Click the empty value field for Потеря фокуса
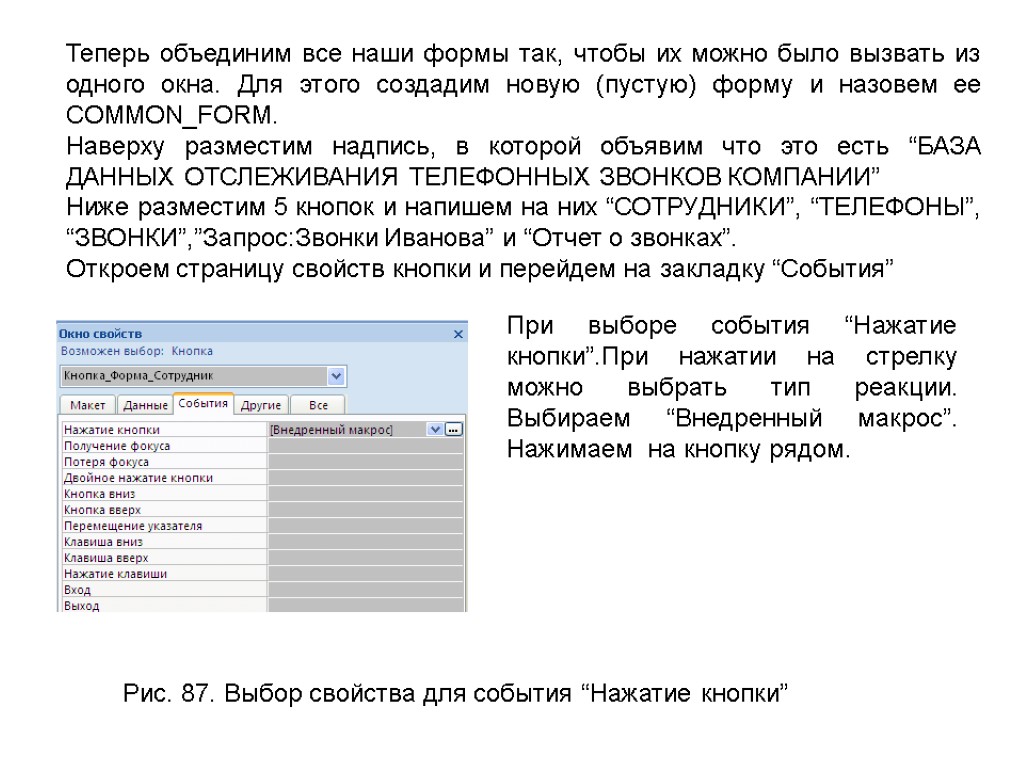 (366, 462)
